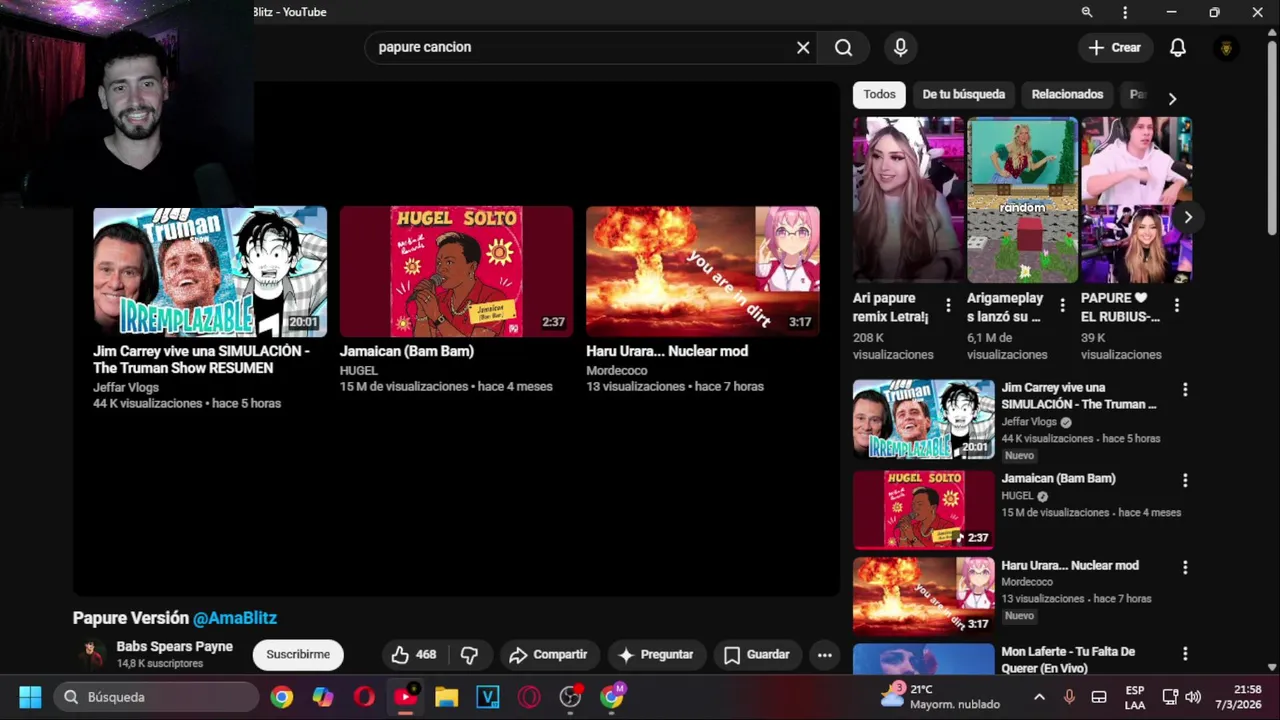Show more filter chips with right arrow
The width and height of the screenshot is (1280, 720).
tap(1172, 98)
